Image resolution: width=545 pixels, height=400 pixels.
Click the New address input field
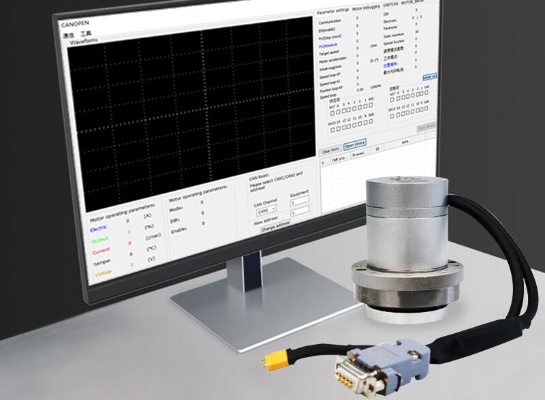pos(300,211)
